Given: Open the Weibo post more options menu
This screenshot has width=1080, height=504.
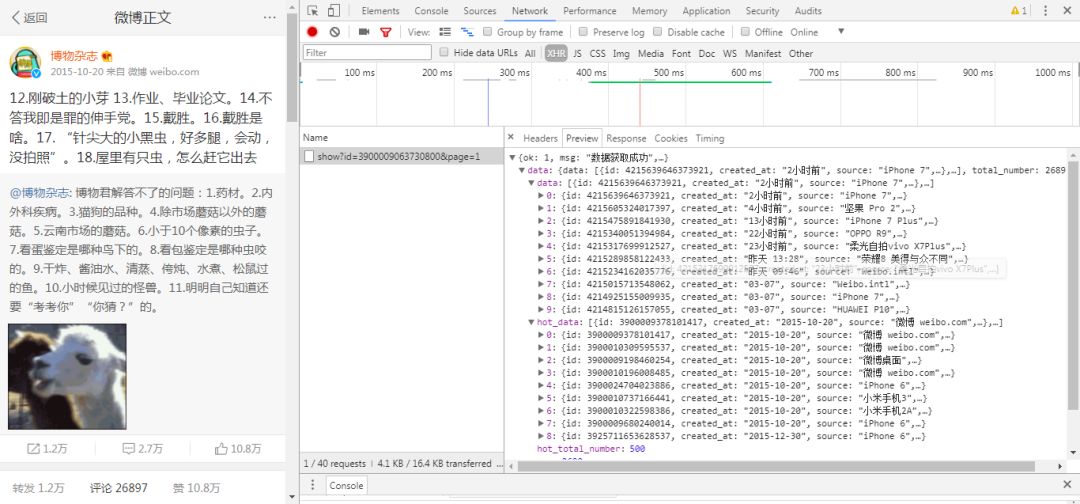Looking at the screenshot, I should point(269,18).
